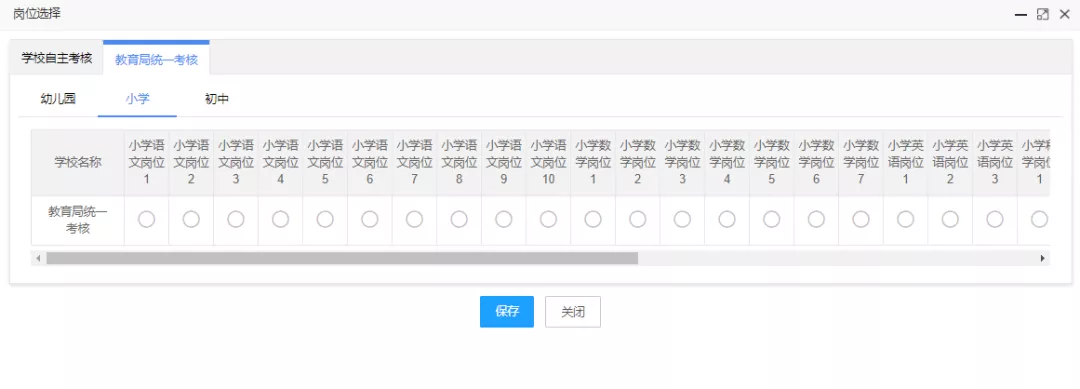Click the 教育局统一考核 row label
The width and height of the screenshot is (1080, 389).
(78, 220)
